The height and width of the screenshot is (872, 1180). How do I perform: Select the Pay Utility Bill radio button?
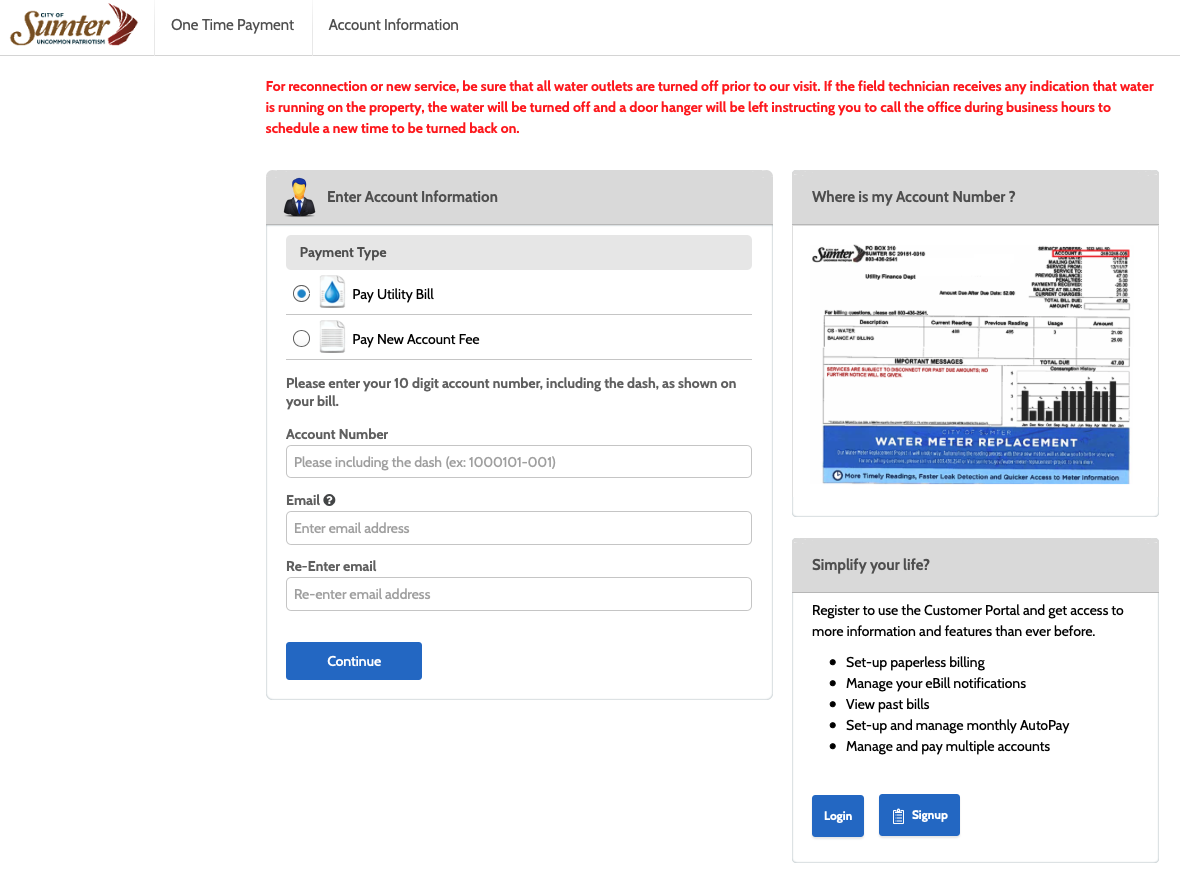click(301, 293)
